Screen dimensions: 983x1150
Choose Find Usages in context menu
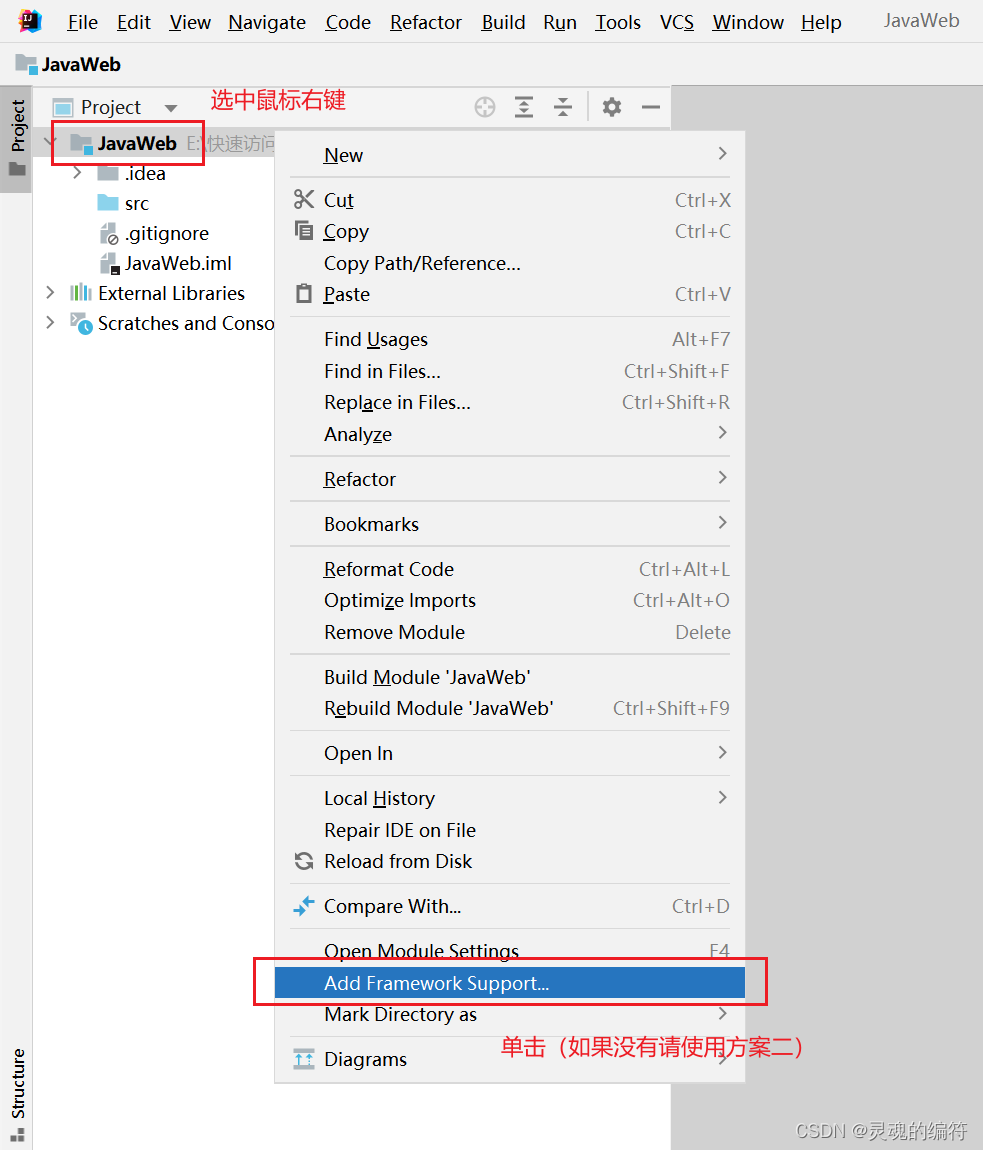click(x=510, y=340)
